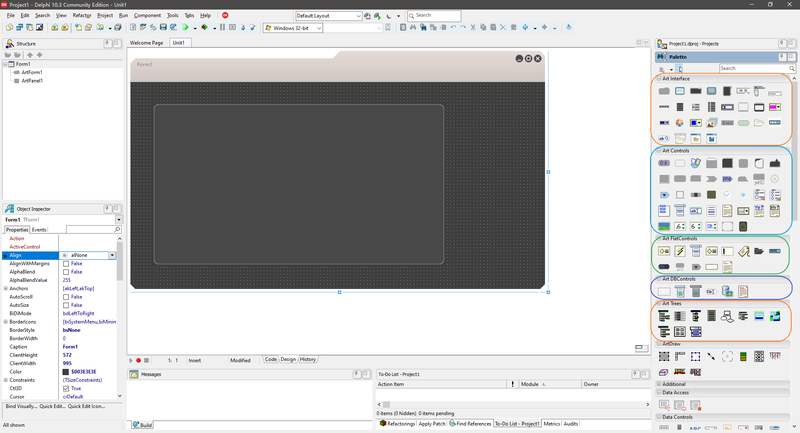
Task: Click the Pause icon in debug toolbar
Action: pyautogui.click(x=222, y=27)
